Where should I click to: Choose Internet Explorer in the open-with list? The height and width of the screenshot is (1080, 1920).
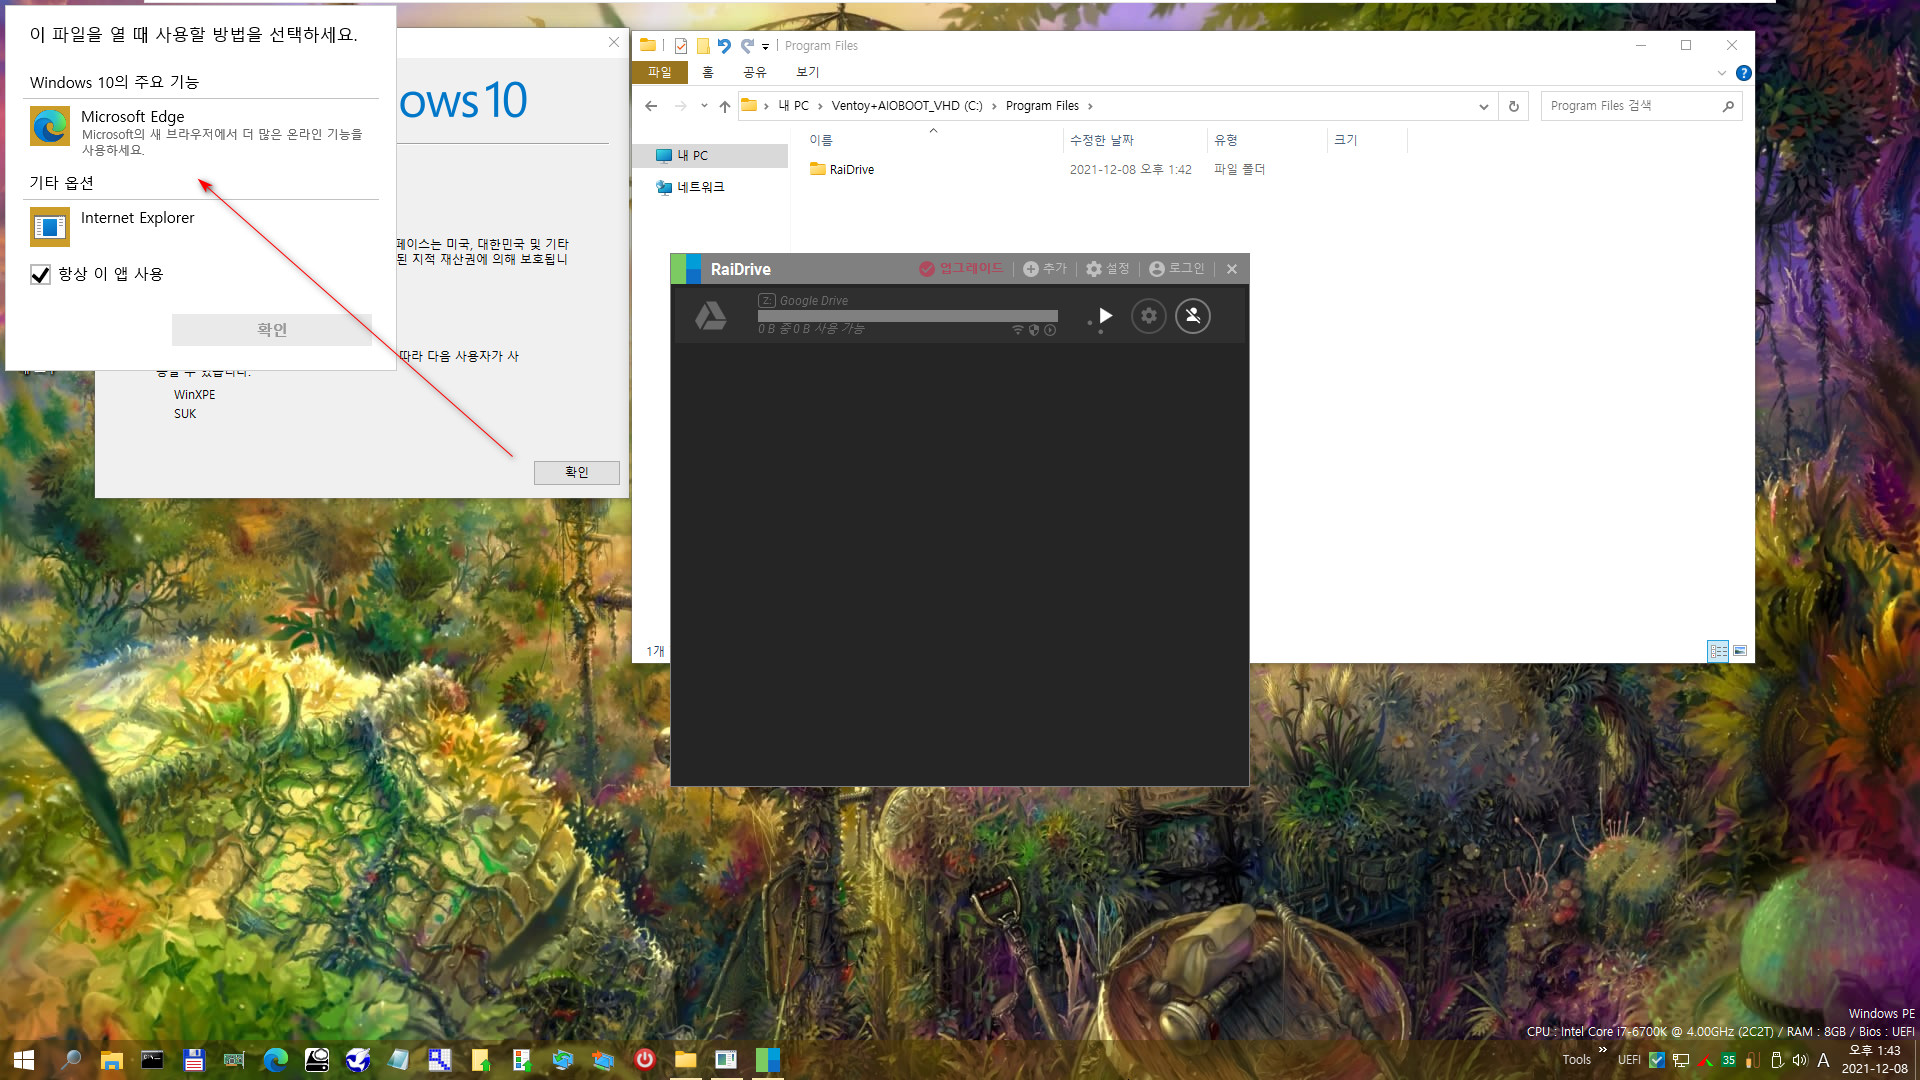(201, 226)
